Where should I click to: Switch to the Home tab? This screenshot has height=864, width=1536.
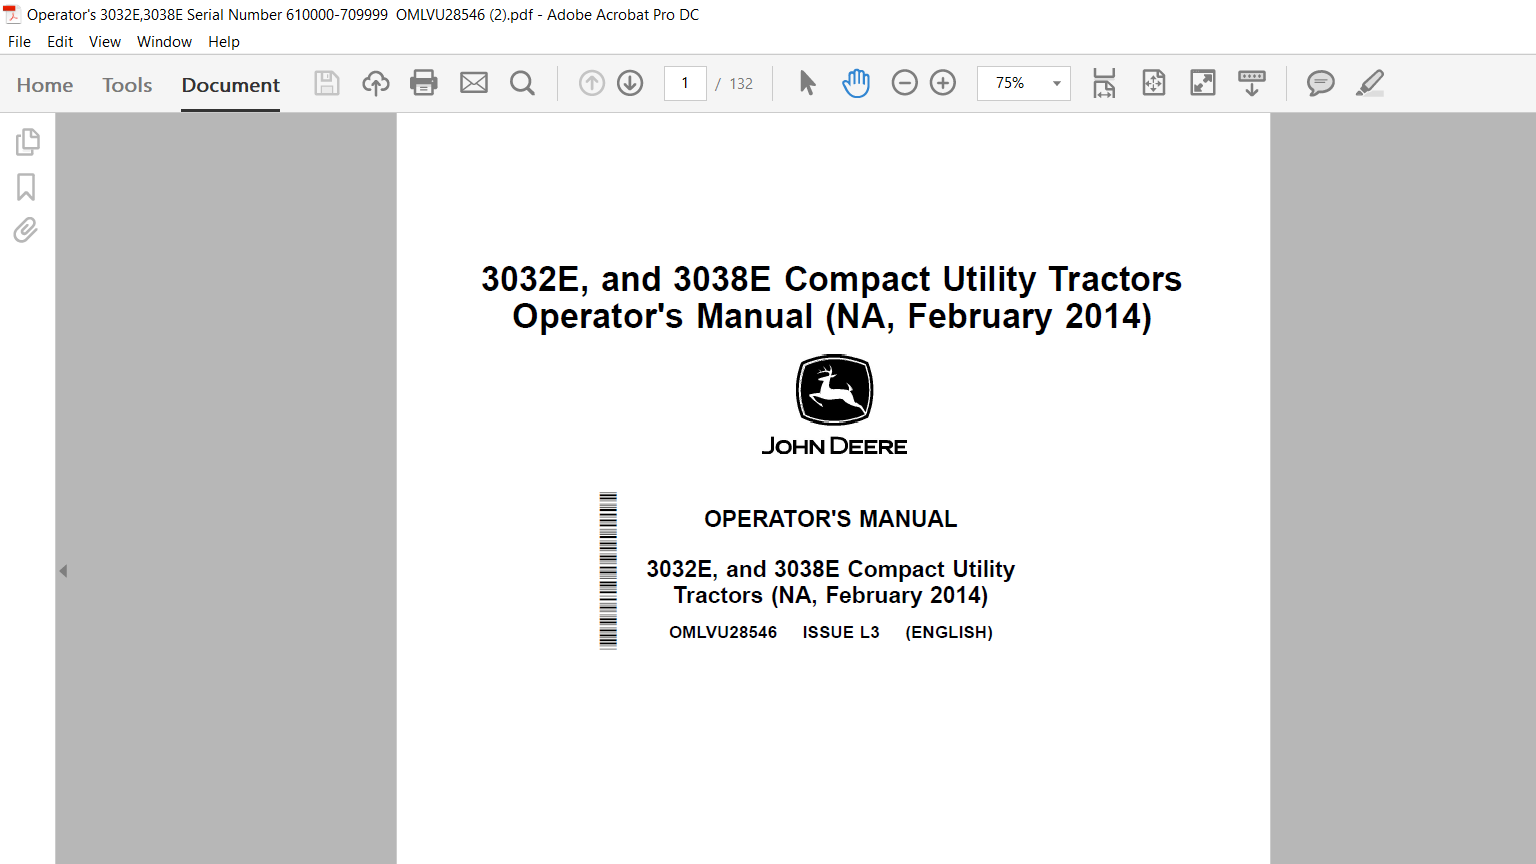(x=45, y=85)
